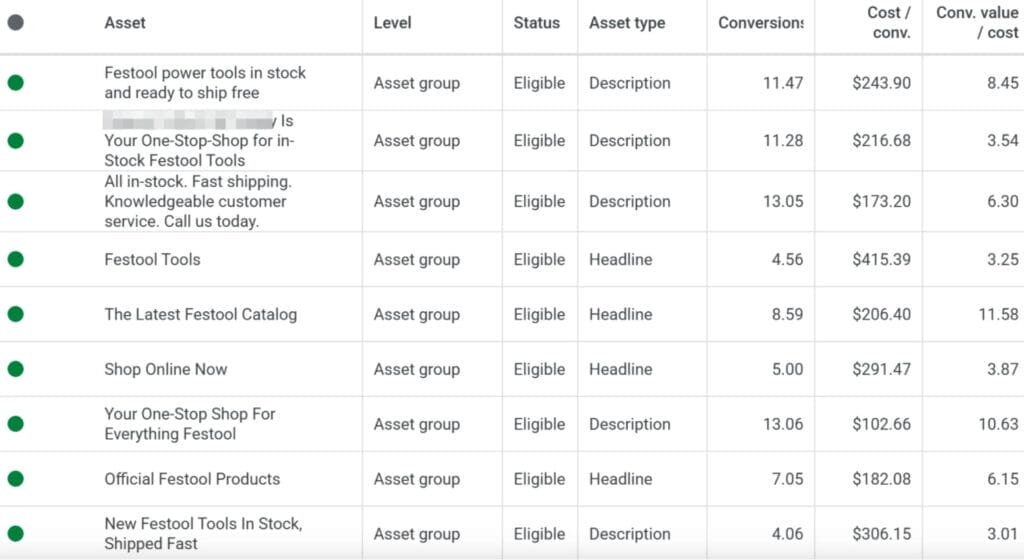The width and height of the screenshot is (1024, 560).
Task: Click conversions value 5.00
Action: pos(788,369)
